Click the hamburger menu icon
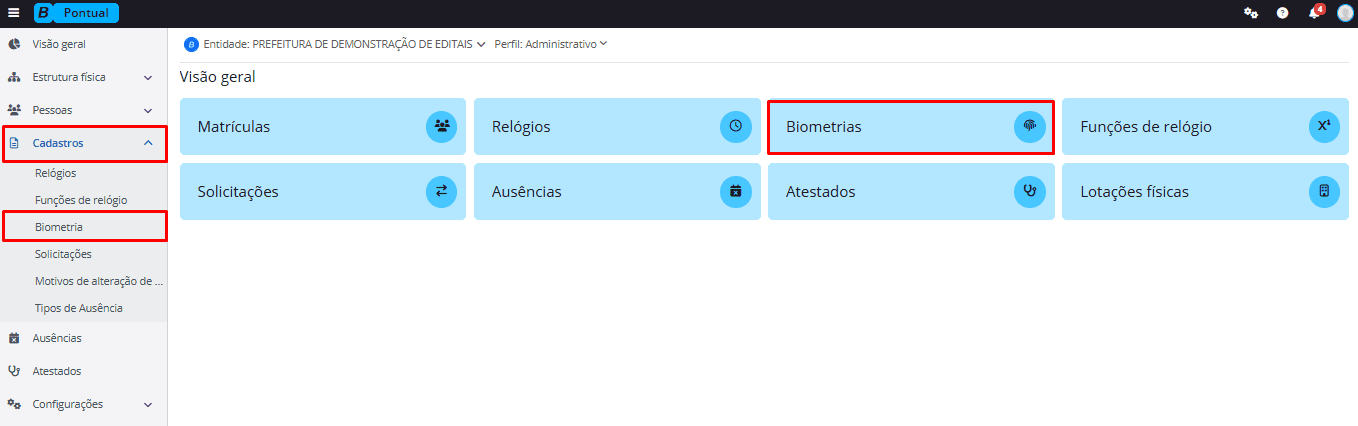The width and height of the screenshot is (1358, 426). pyautogui.click(x=14, y=13)
